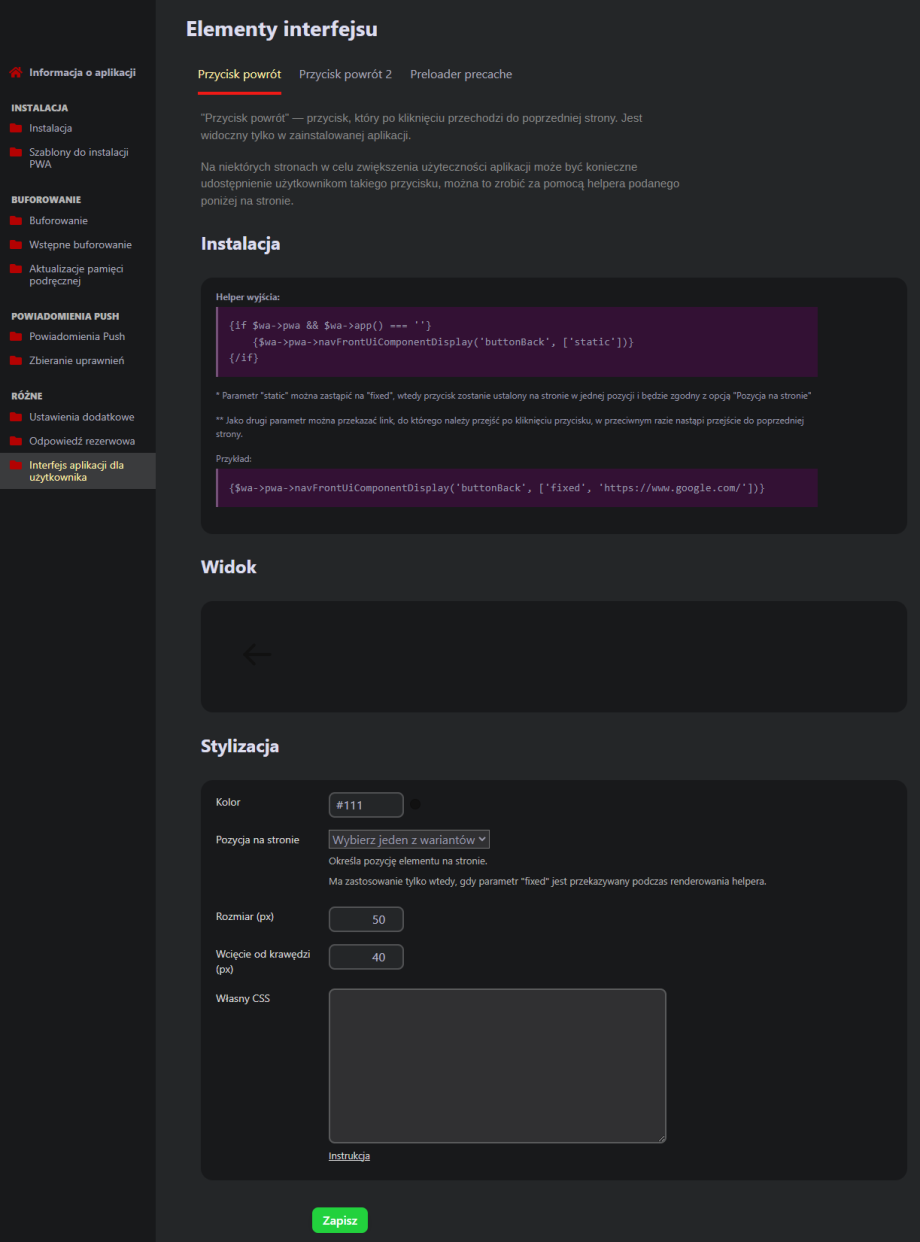Screen dimensions: 920x1242
Task: Open Odpowiedź rezerwowa in the sidebar
Action: (82, 441)
